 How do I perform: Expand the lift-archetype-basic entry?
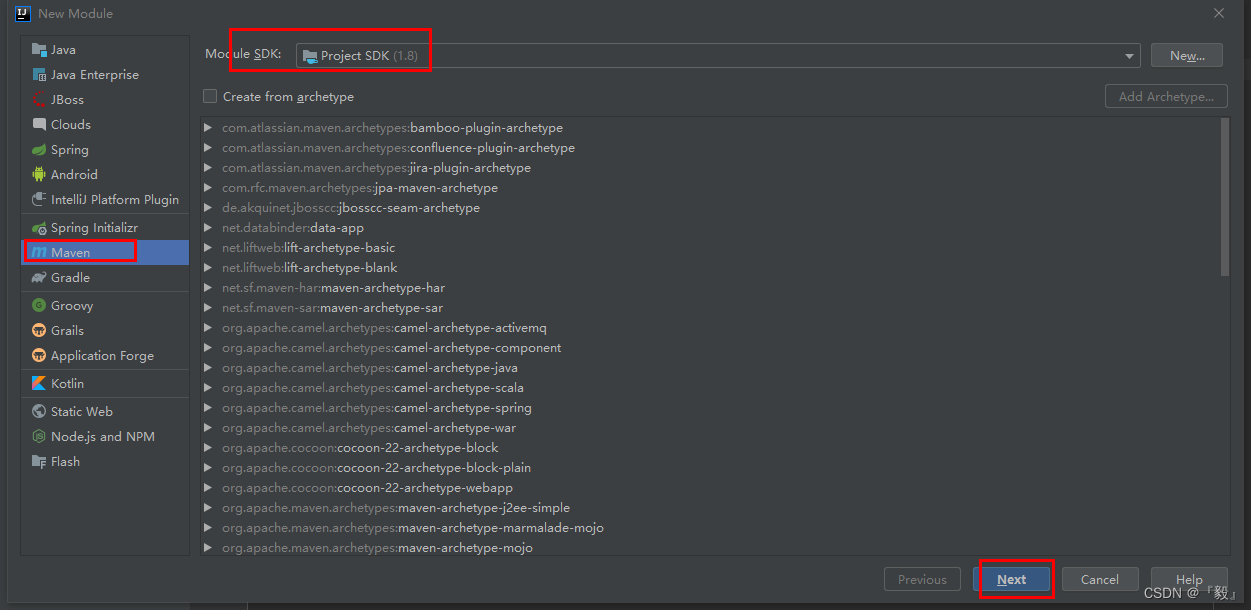point(208,248)
